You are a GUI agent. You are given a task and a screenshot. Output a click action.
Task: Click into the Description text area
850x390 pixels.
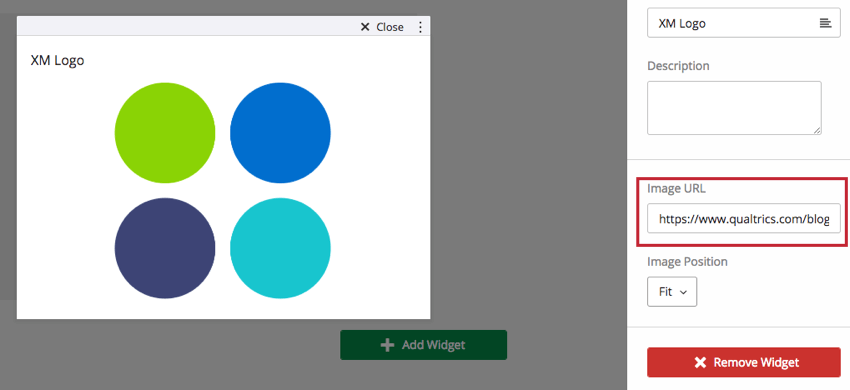(734, 108)
